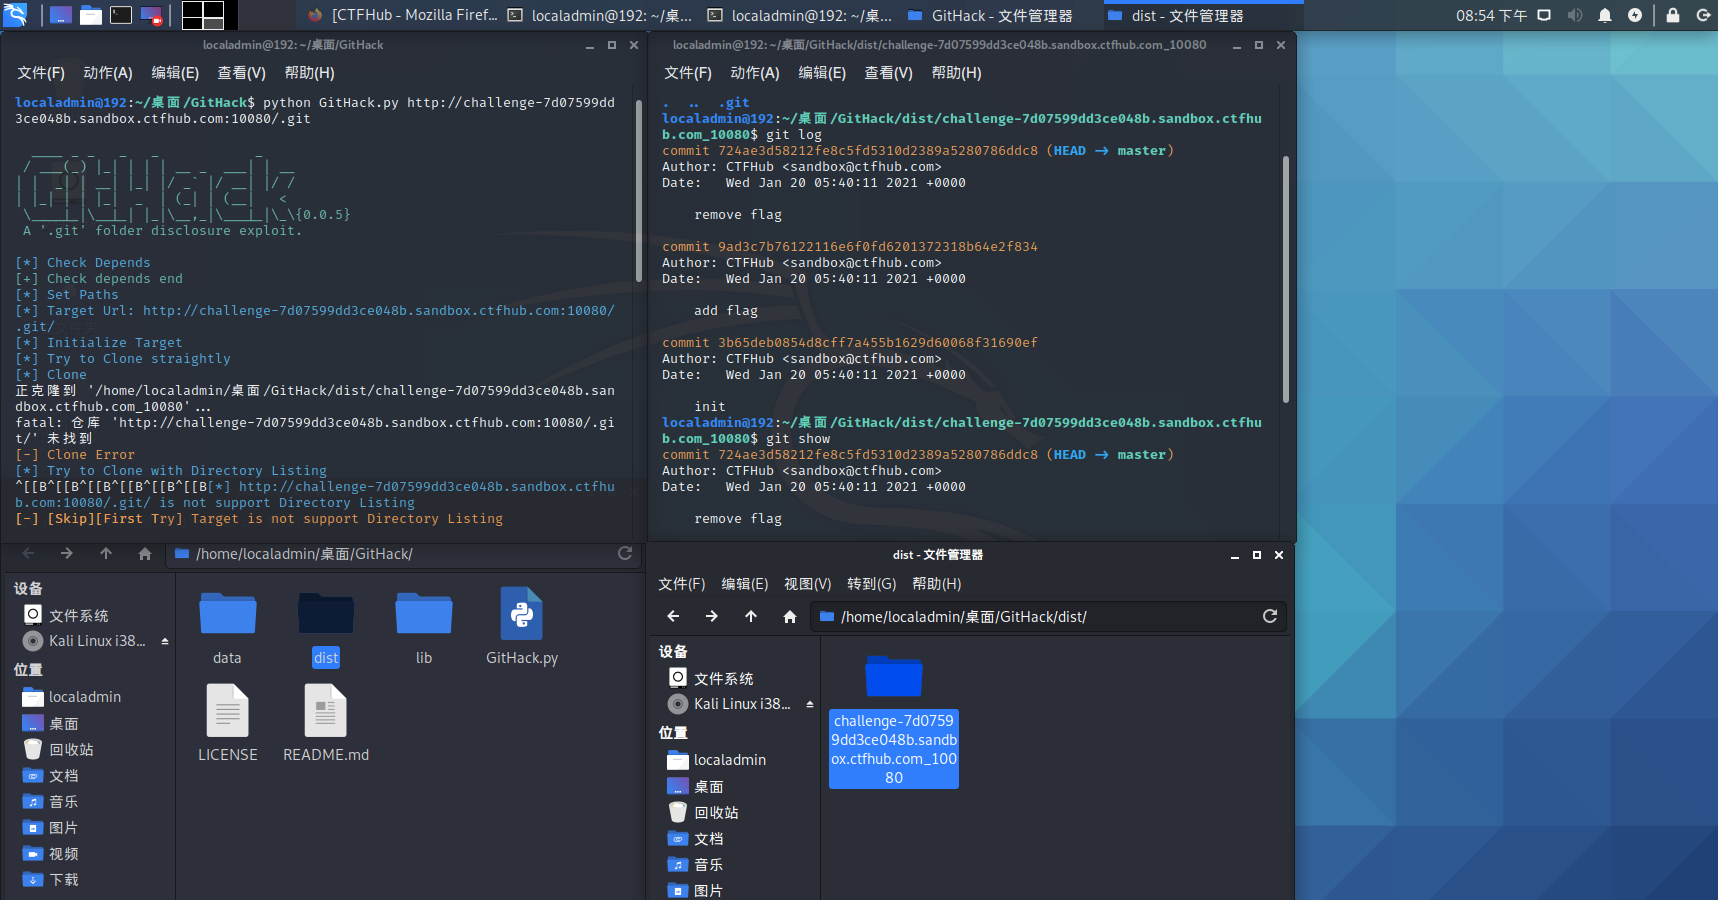
Task: Open 文件(F) menu in dist file manager
Action: coord(682,584)
